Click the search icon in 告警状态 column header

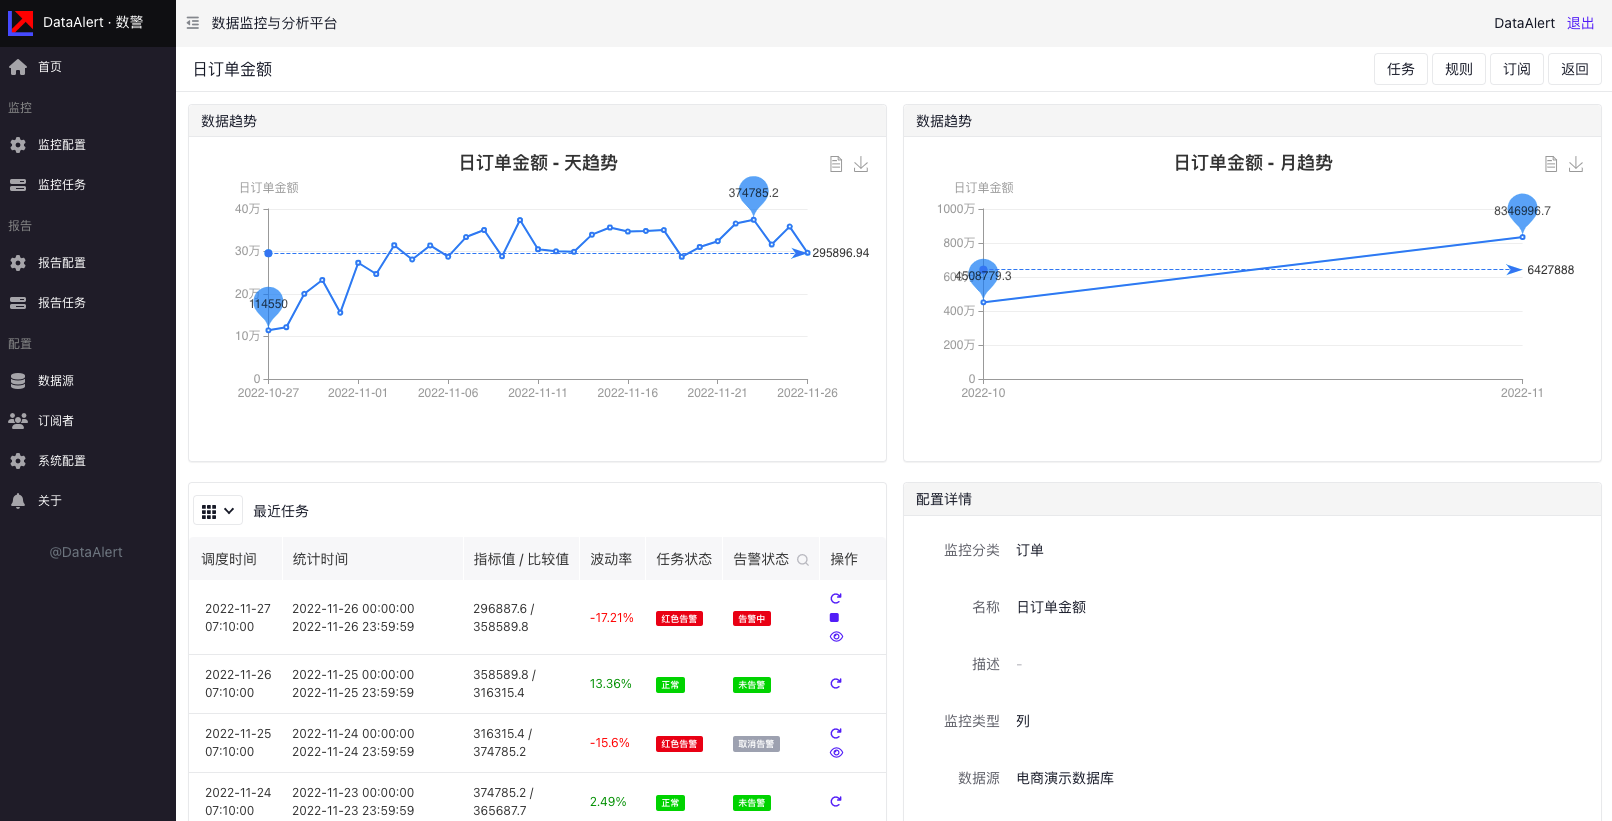coord(803,560)
